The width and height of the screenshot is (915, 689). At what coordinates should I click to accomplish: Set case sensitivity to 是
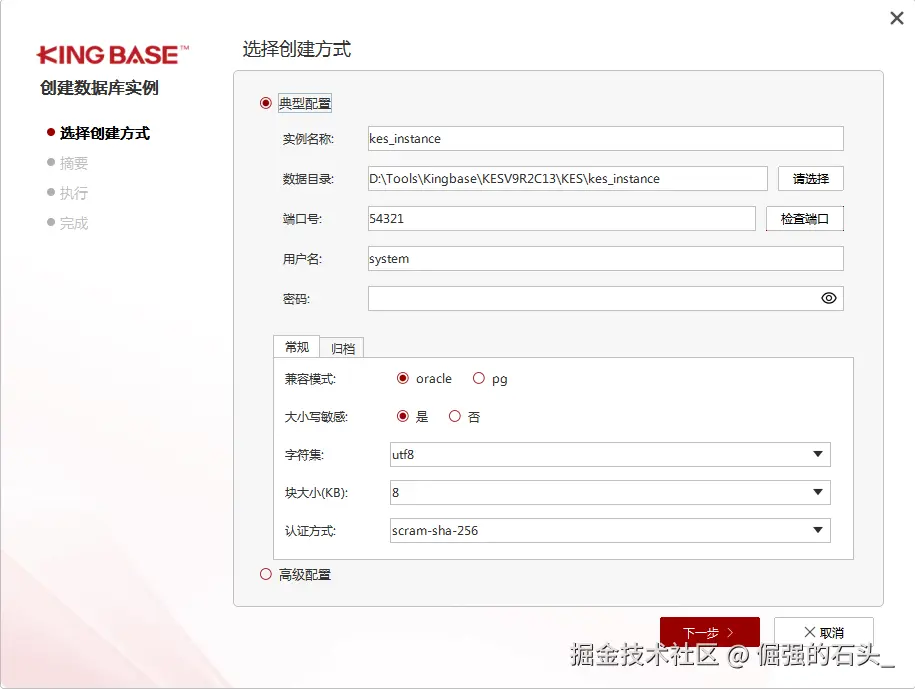pos(403,416)
